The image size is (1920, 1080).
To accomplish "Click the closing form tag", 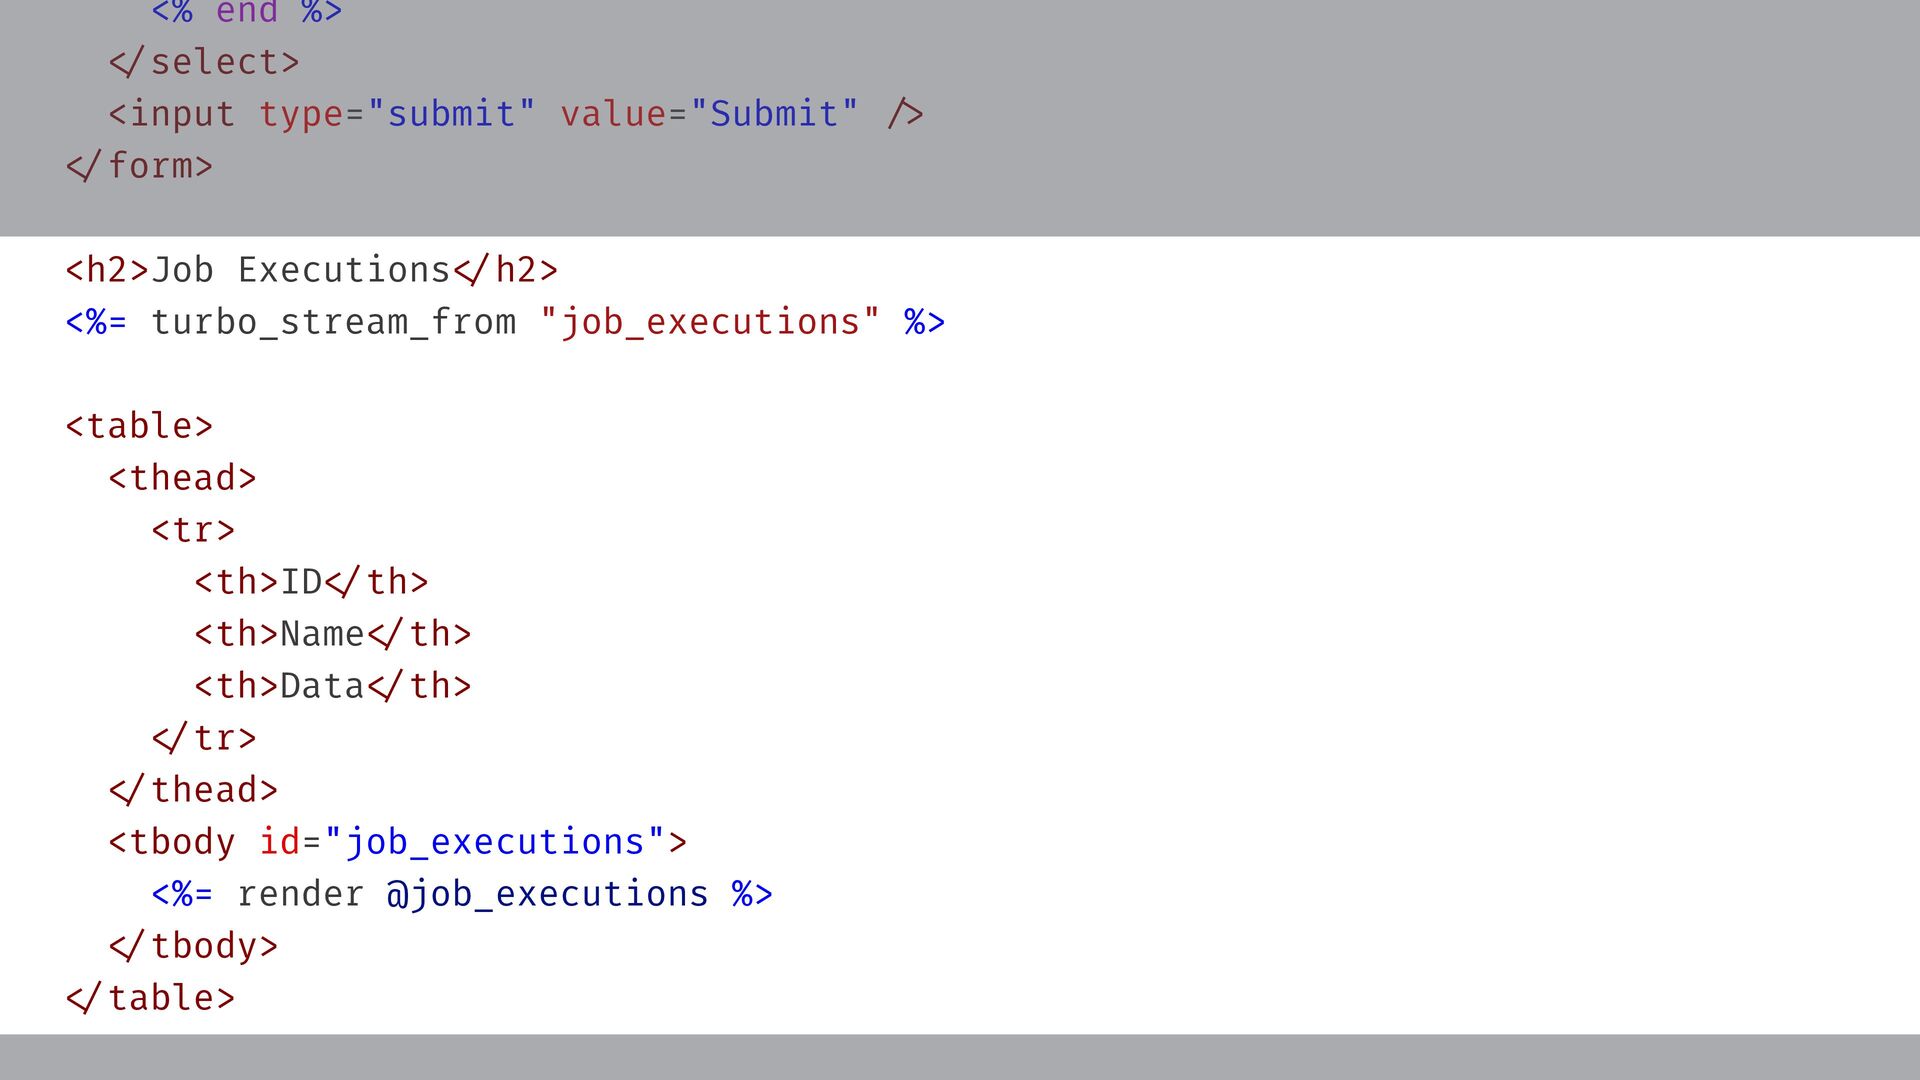I will (140, 166).
